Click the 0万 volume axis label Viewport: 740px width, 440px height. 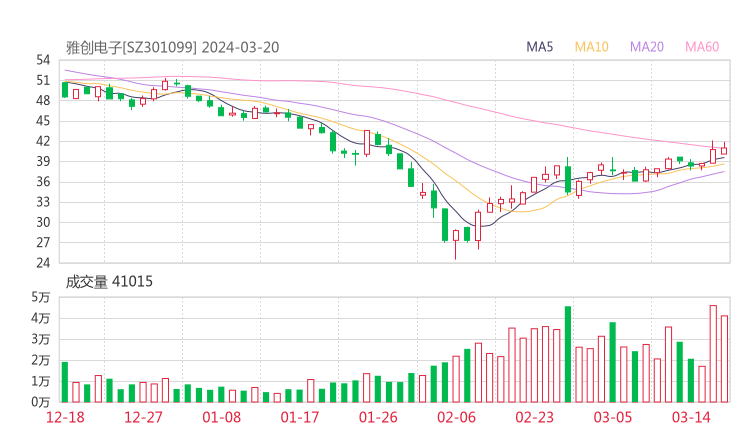[41, 402]
